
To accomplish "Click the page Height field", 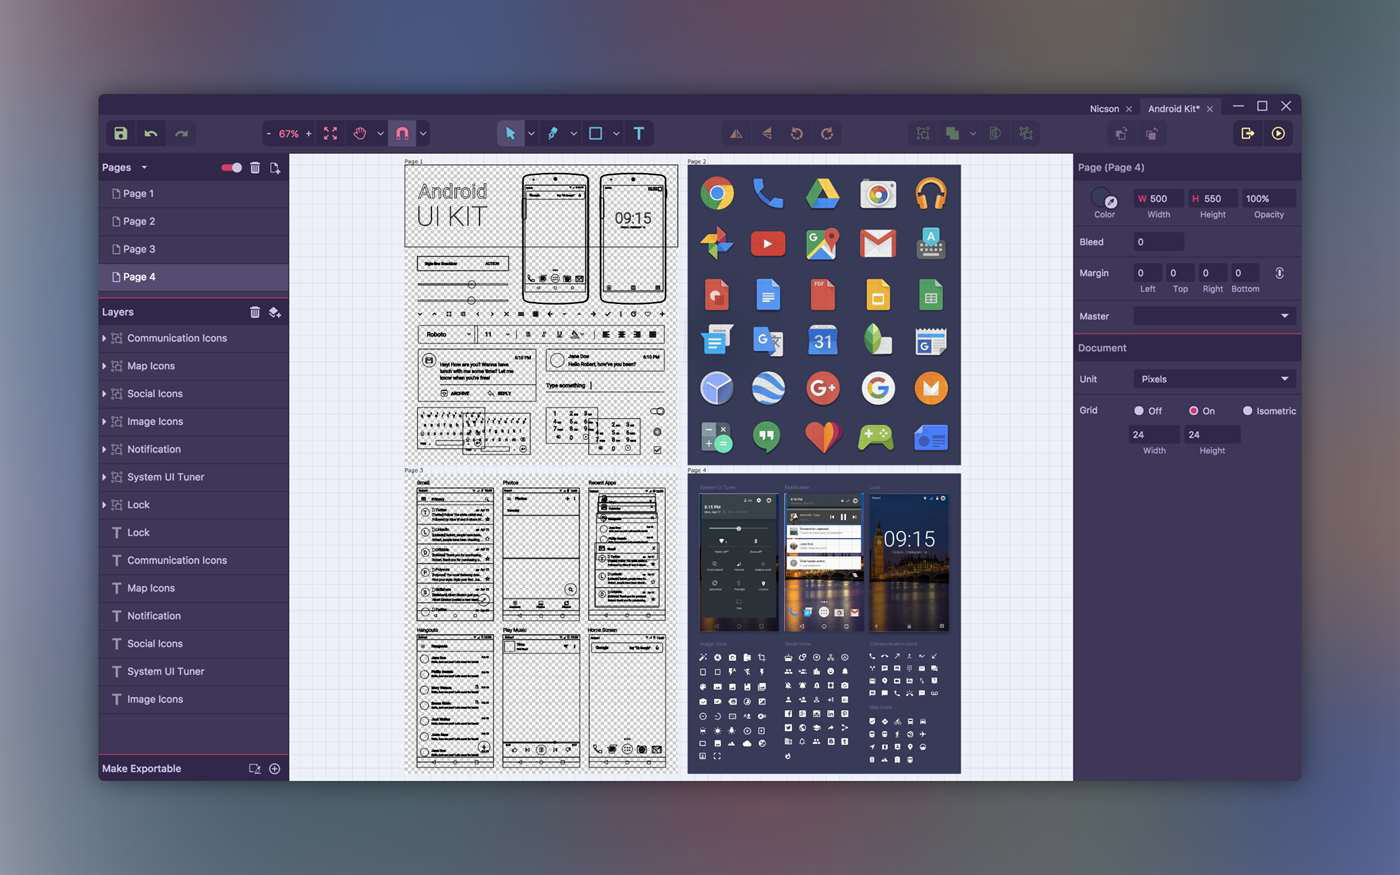I will (1212, 199).
